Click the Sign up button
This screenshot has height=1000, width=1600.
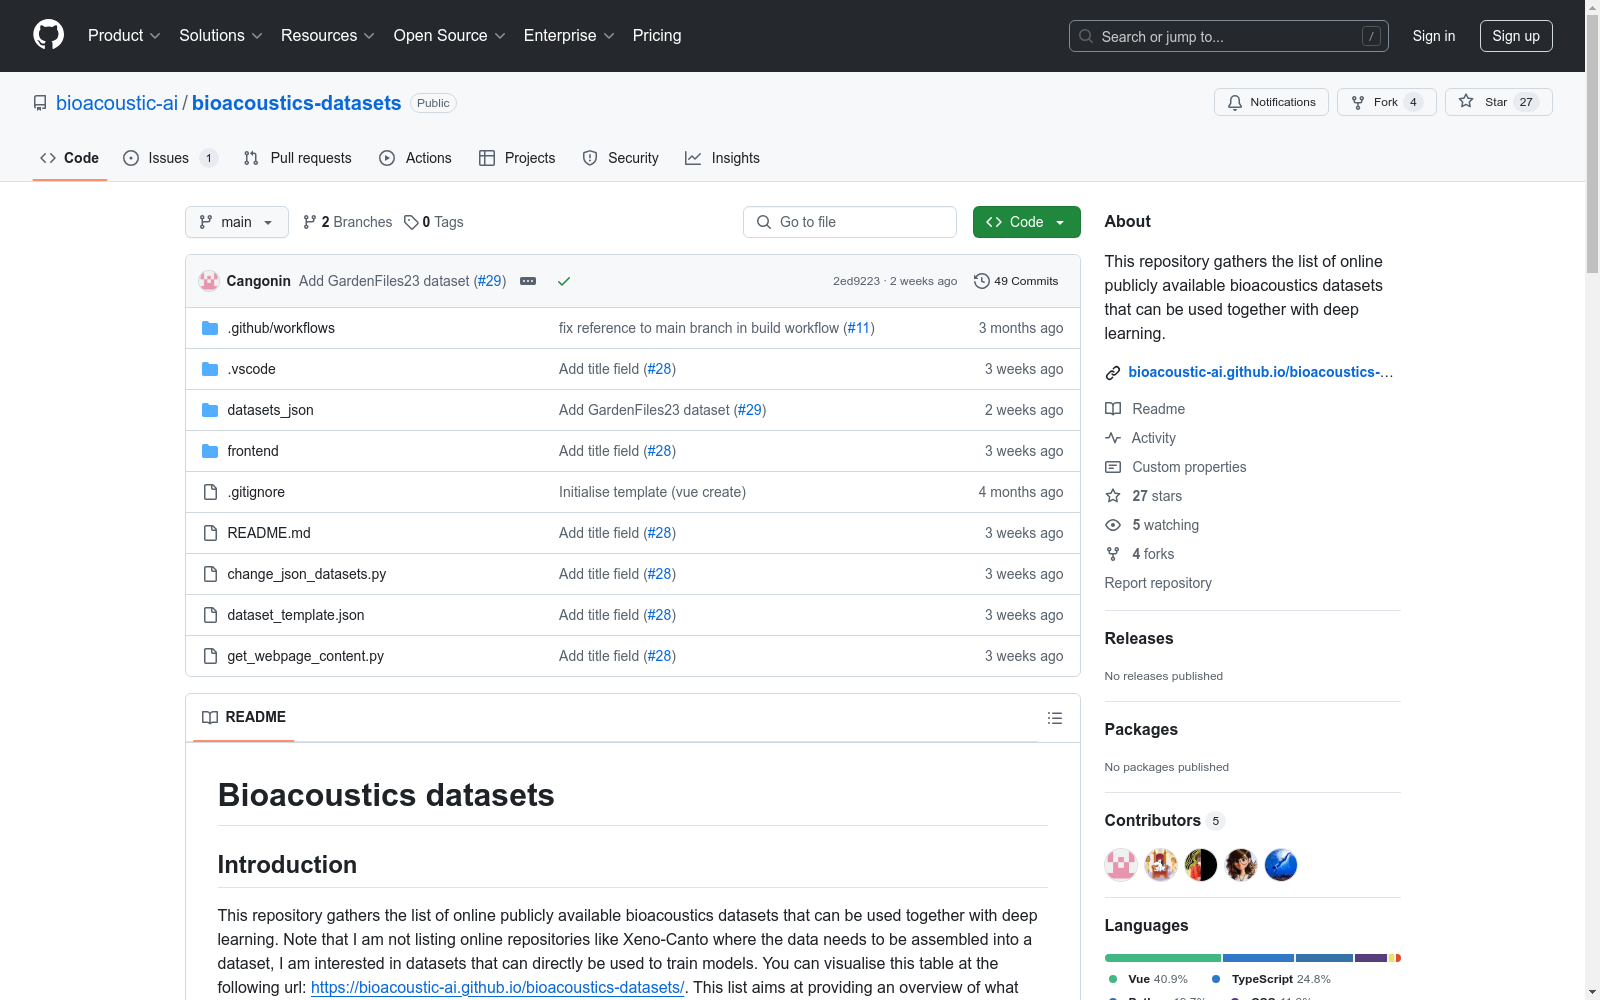pos(1516,36)
